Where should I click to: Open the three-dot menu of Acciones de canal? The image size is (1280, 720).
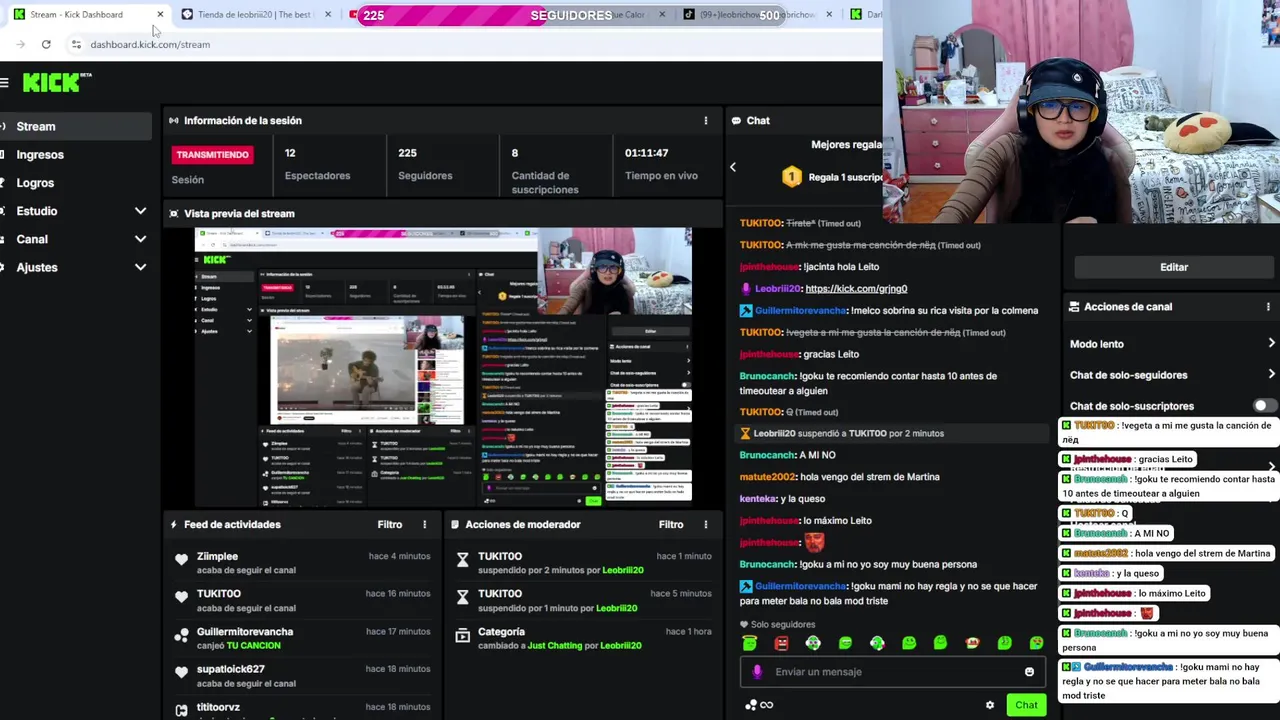(x=1268, y=307)
